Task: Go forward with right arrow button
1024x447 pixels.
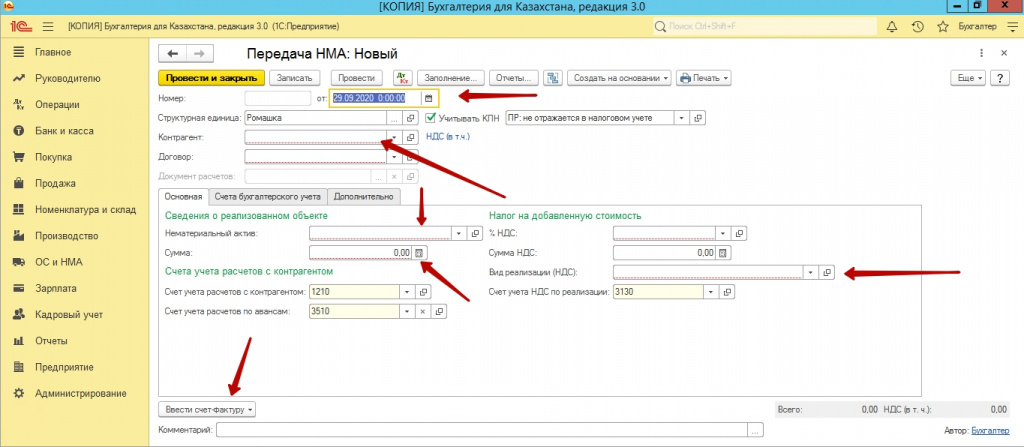Action: coord(199,54)
